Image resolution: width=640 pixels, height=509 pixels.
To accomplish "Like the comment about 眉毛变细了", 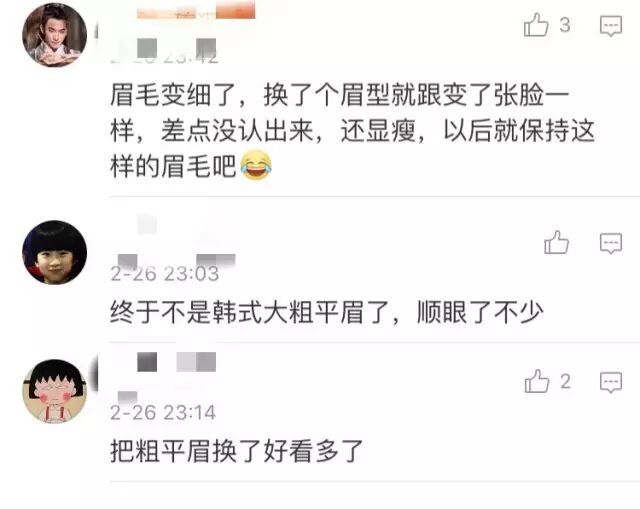I will [x=536, y=24].
